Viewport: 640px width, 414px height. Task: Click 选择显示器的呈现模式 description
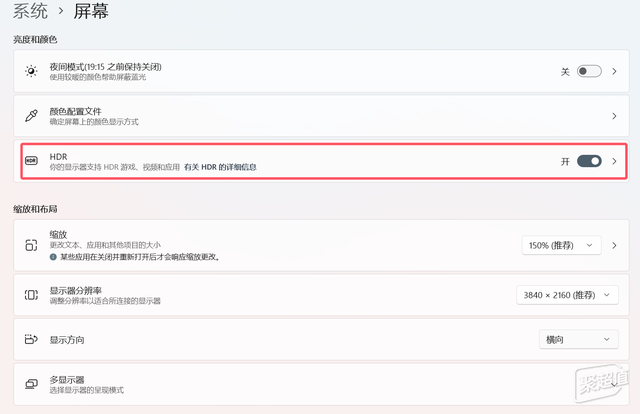87,390
